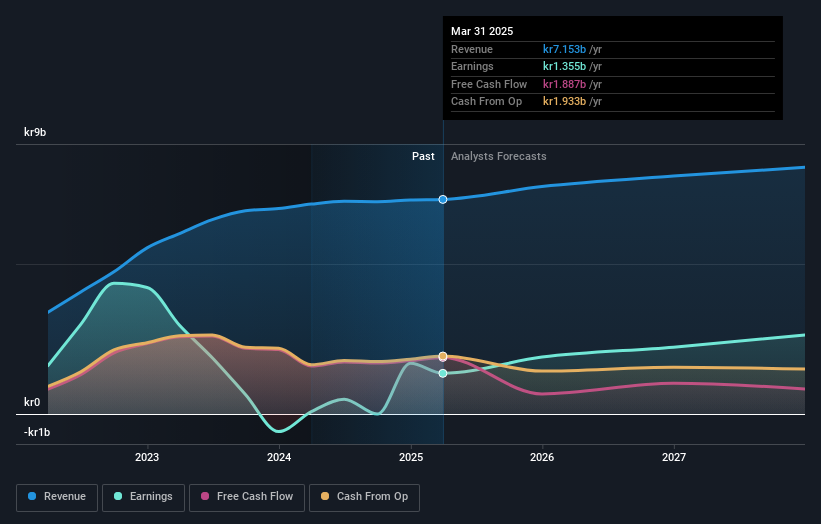Viewport: 821px width, 524px height.
Task: Select the teal Earnings data point marker
Action: click(x=443, y=373)
